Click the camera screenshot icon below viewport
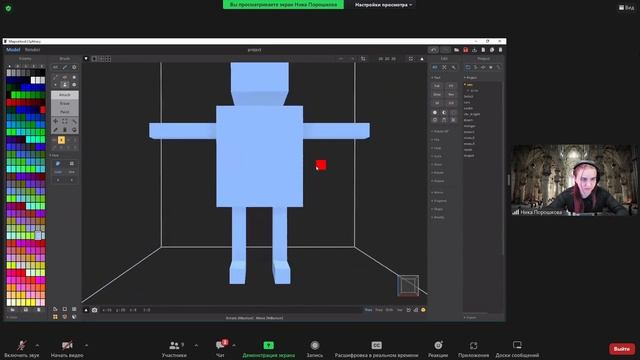Screen dimensions: 640x360 pyautogui.click(x=94, y=310)
